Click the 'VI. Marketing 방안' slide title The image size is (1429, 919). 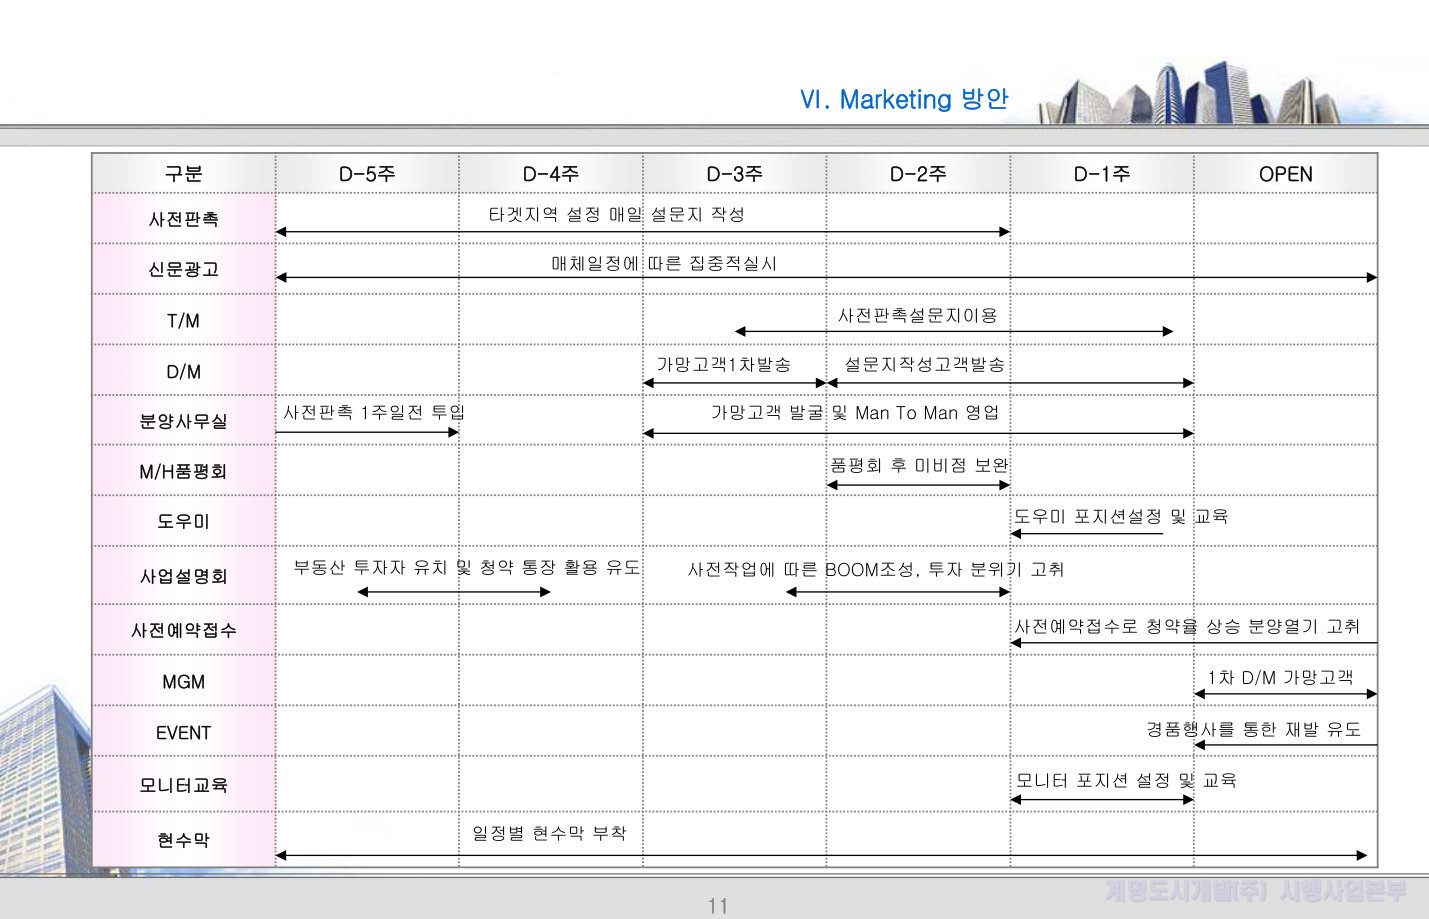coord(904,99)
